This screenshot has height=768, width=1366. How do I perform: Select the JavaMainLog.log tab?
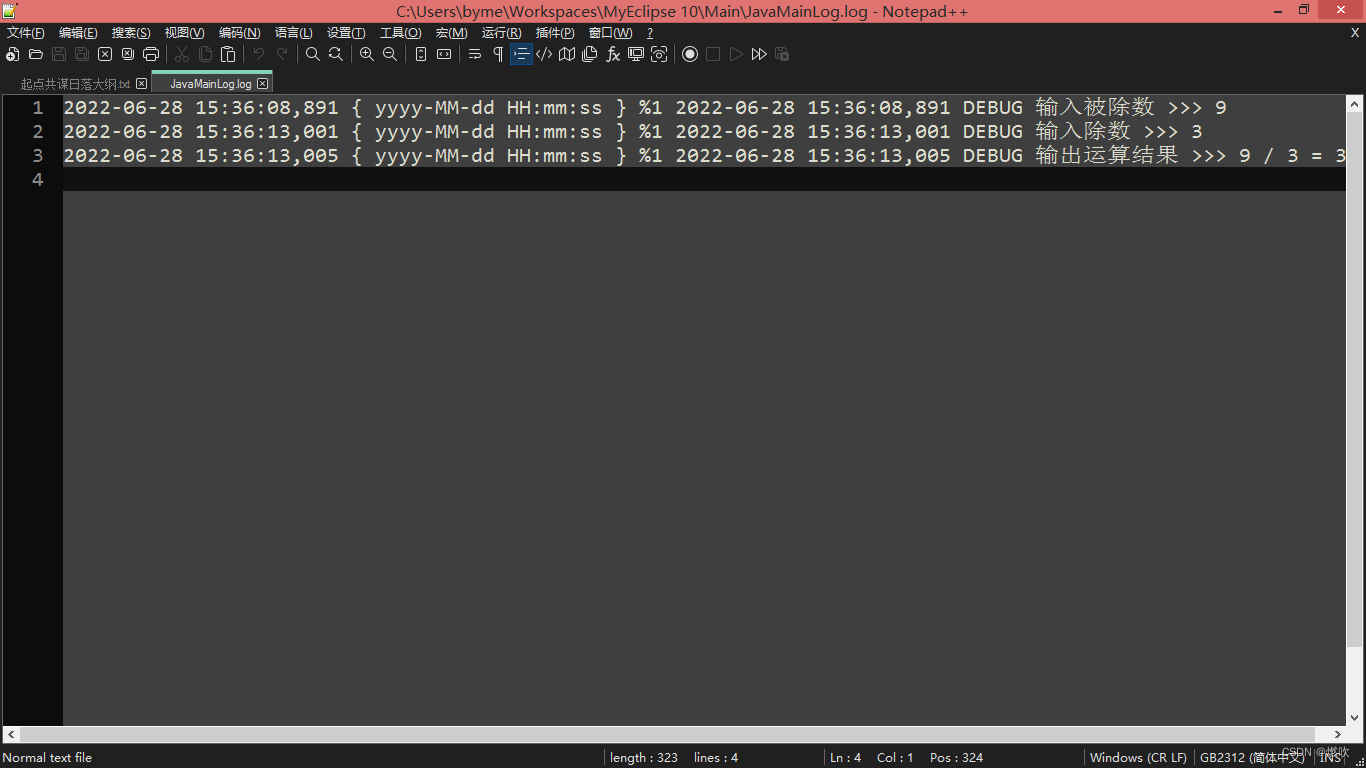(211, 84)
